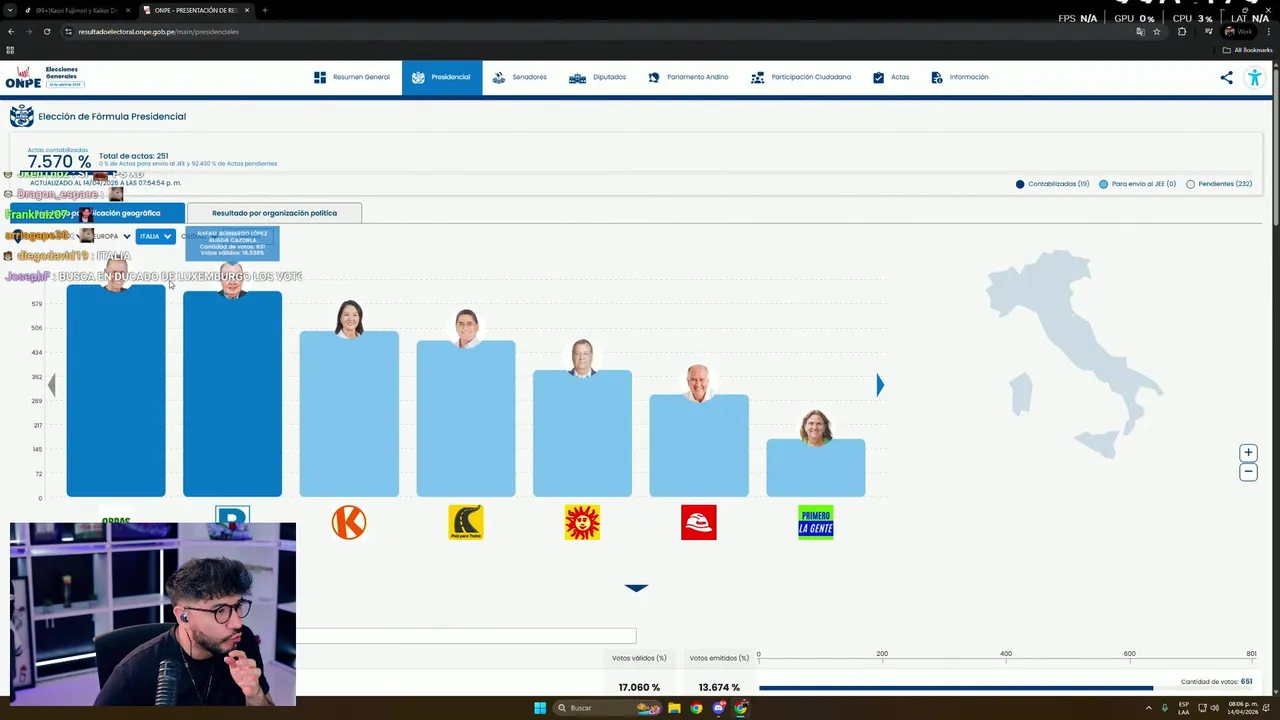Open the Actas section

click(891, 77)
